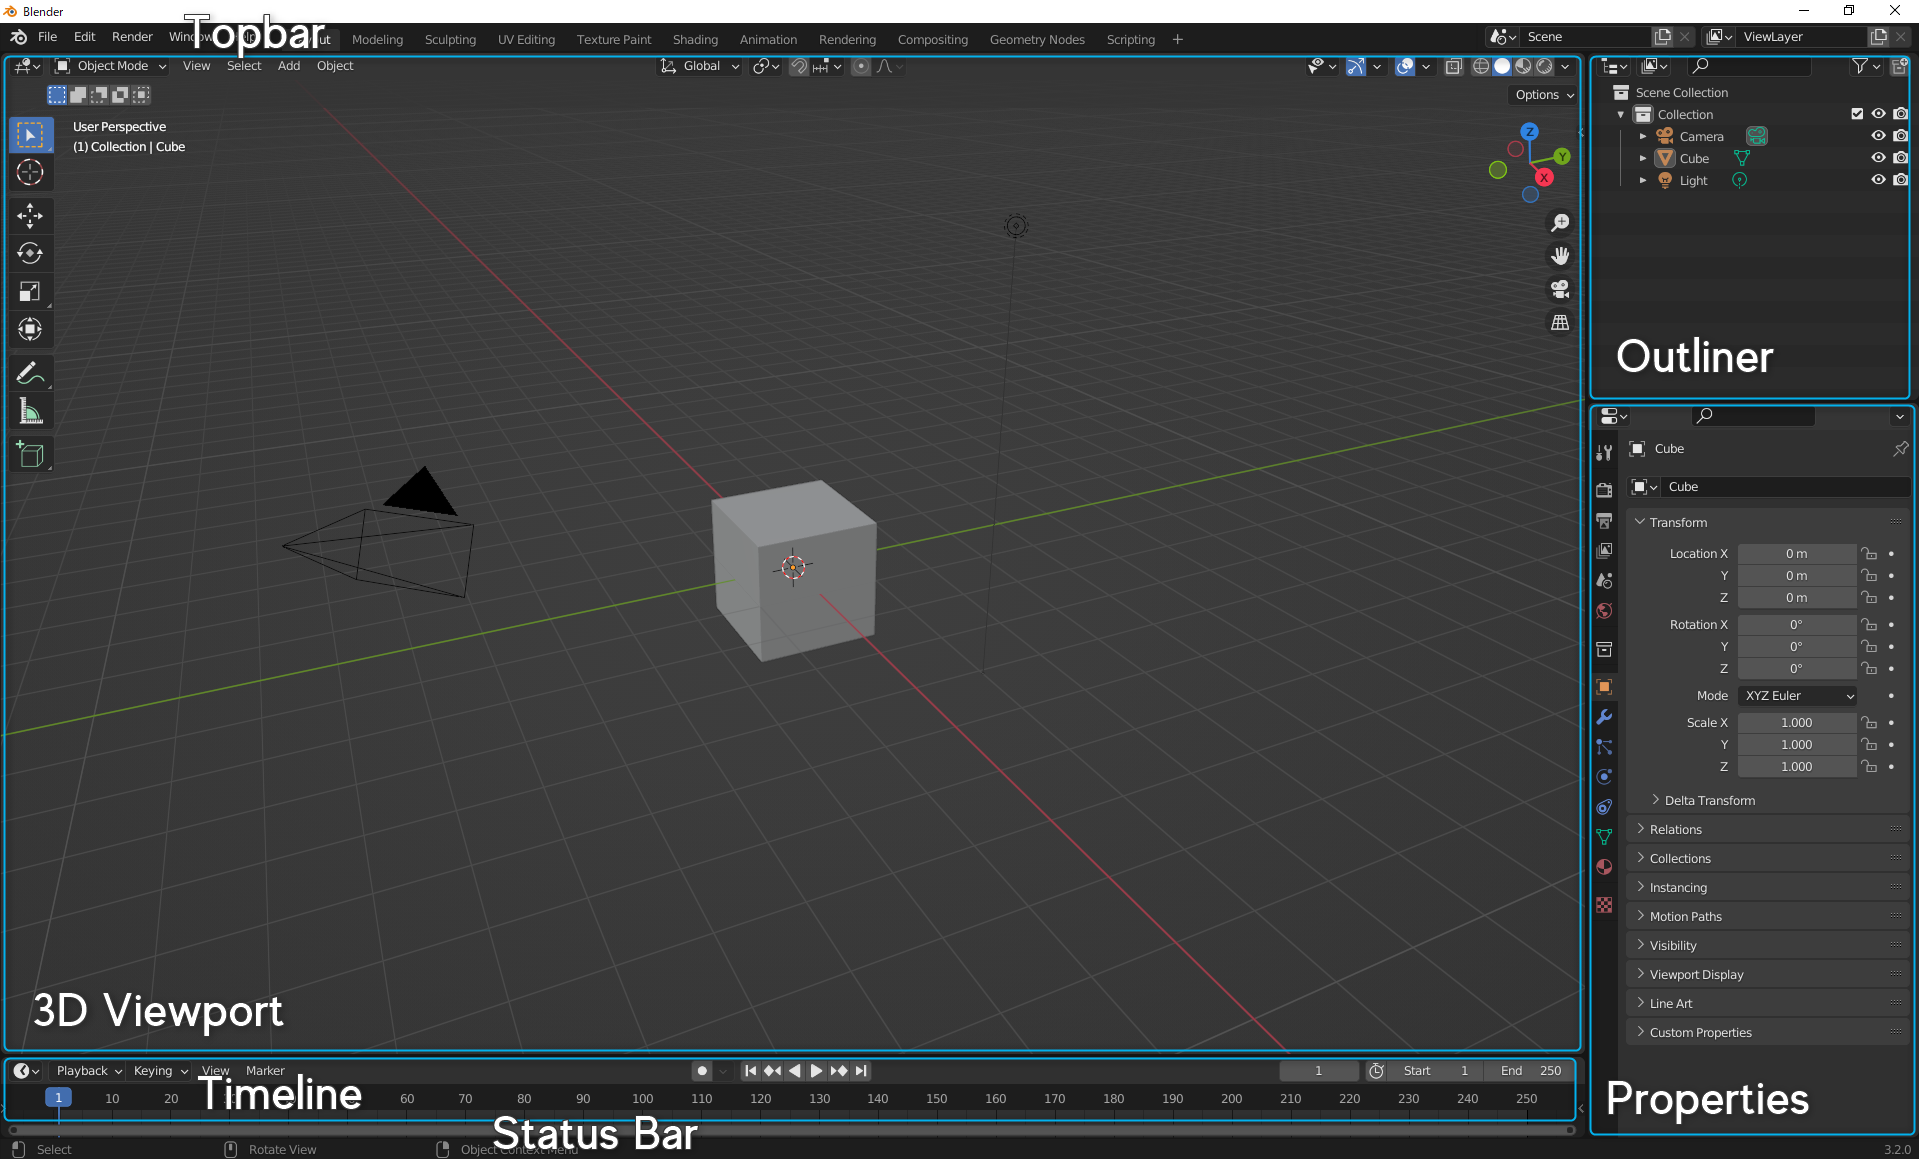Image resolution: width=1919 pixels, height=1159 pixels.
Task: Activate the Annotate pencil tool
Action: pyautogui.click(x=30, y=374)
